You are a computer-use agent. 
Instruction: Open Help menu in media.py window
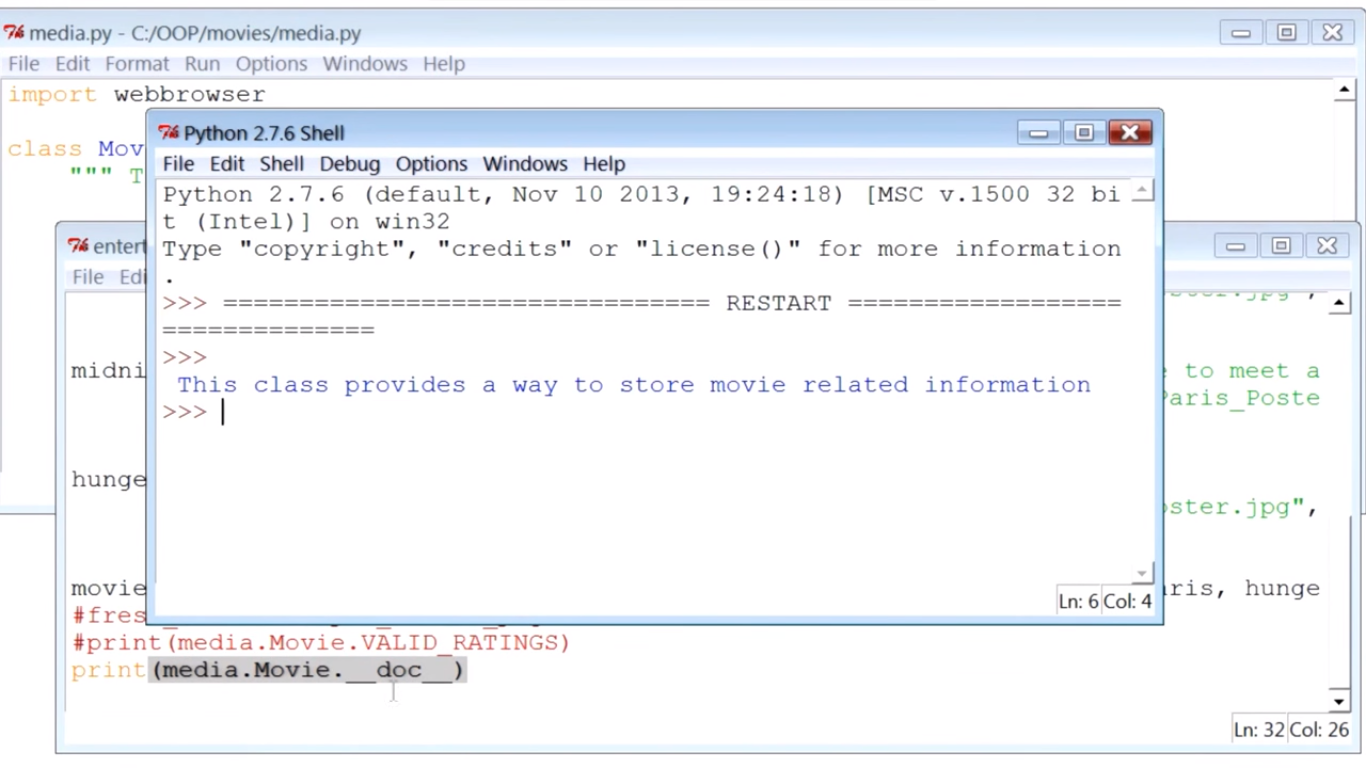tap(444, 64)
